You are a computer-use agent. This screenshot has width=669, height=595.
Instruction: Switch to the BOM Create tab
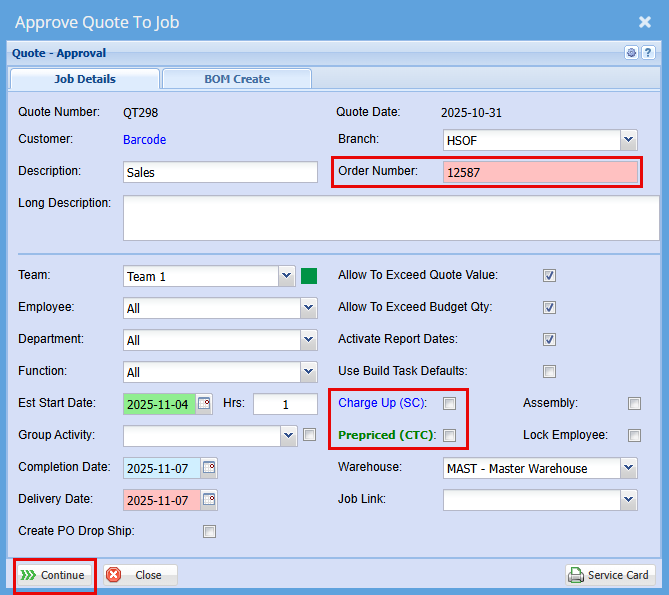point(237,79)
